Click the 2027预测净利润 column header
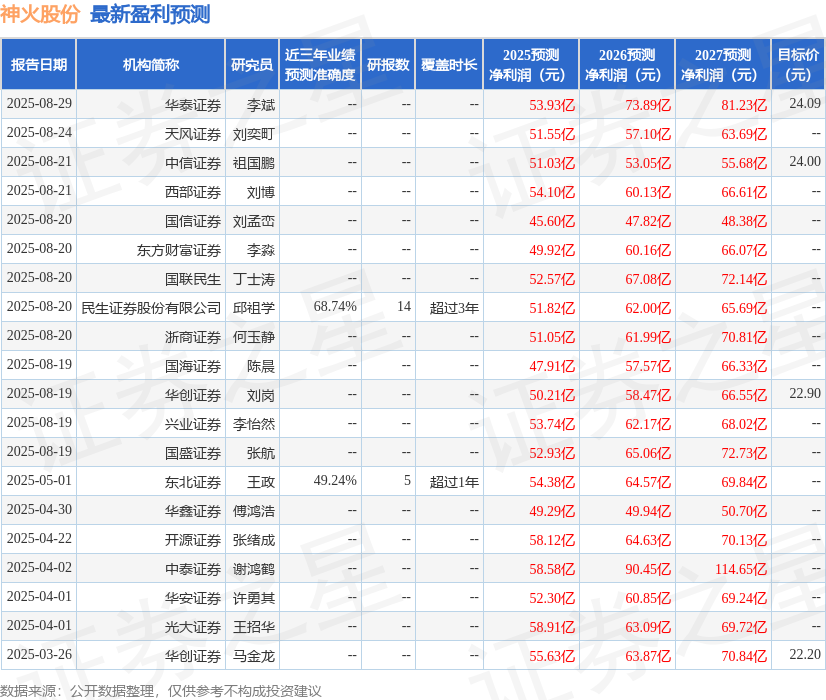Screen dimensions: 826x700 coord(723,64)
